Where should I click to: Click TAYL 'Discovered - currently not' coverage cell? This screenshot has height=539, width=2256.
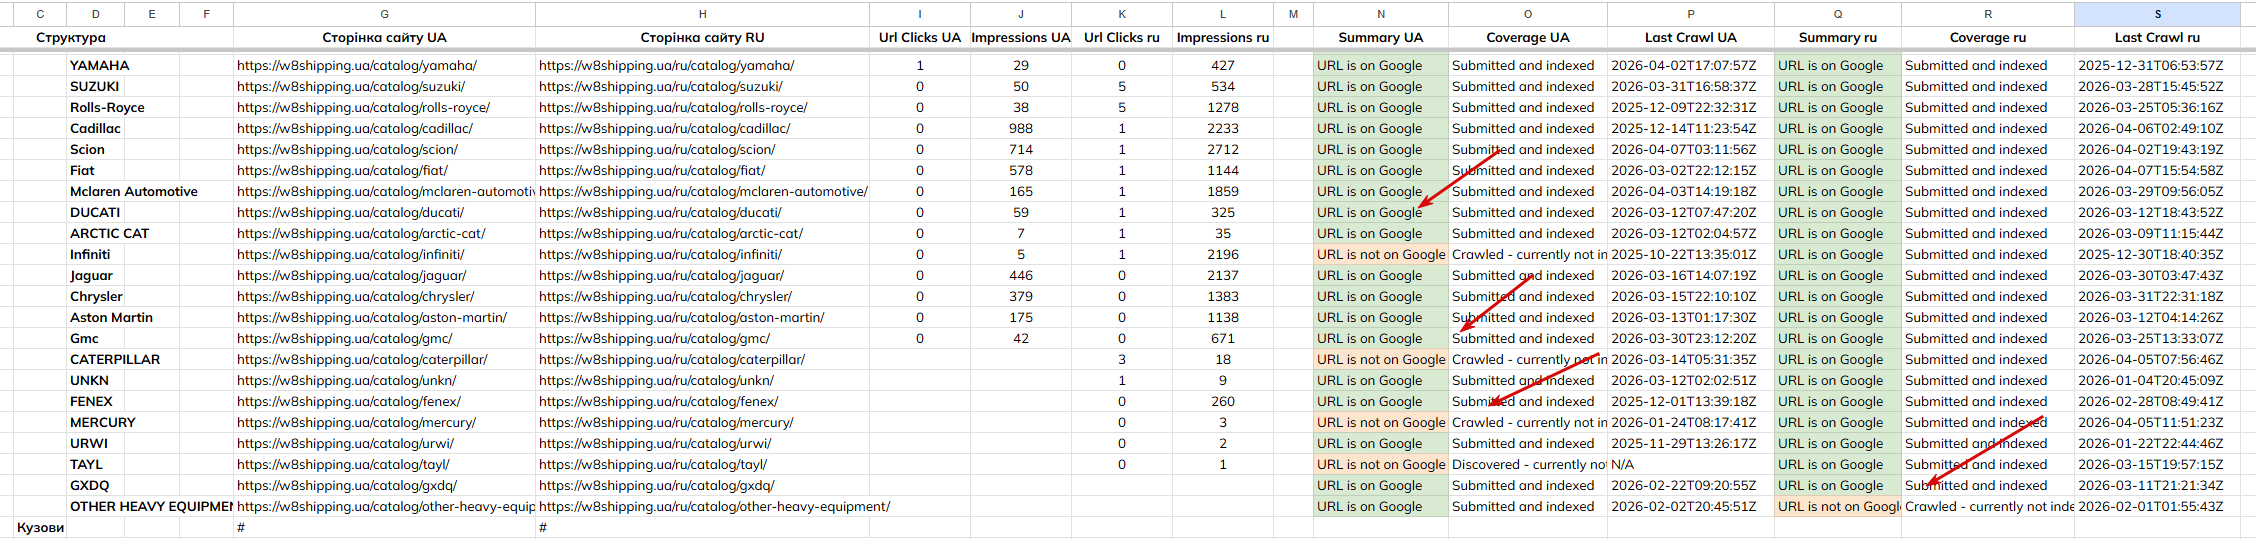coord(1528,465)
